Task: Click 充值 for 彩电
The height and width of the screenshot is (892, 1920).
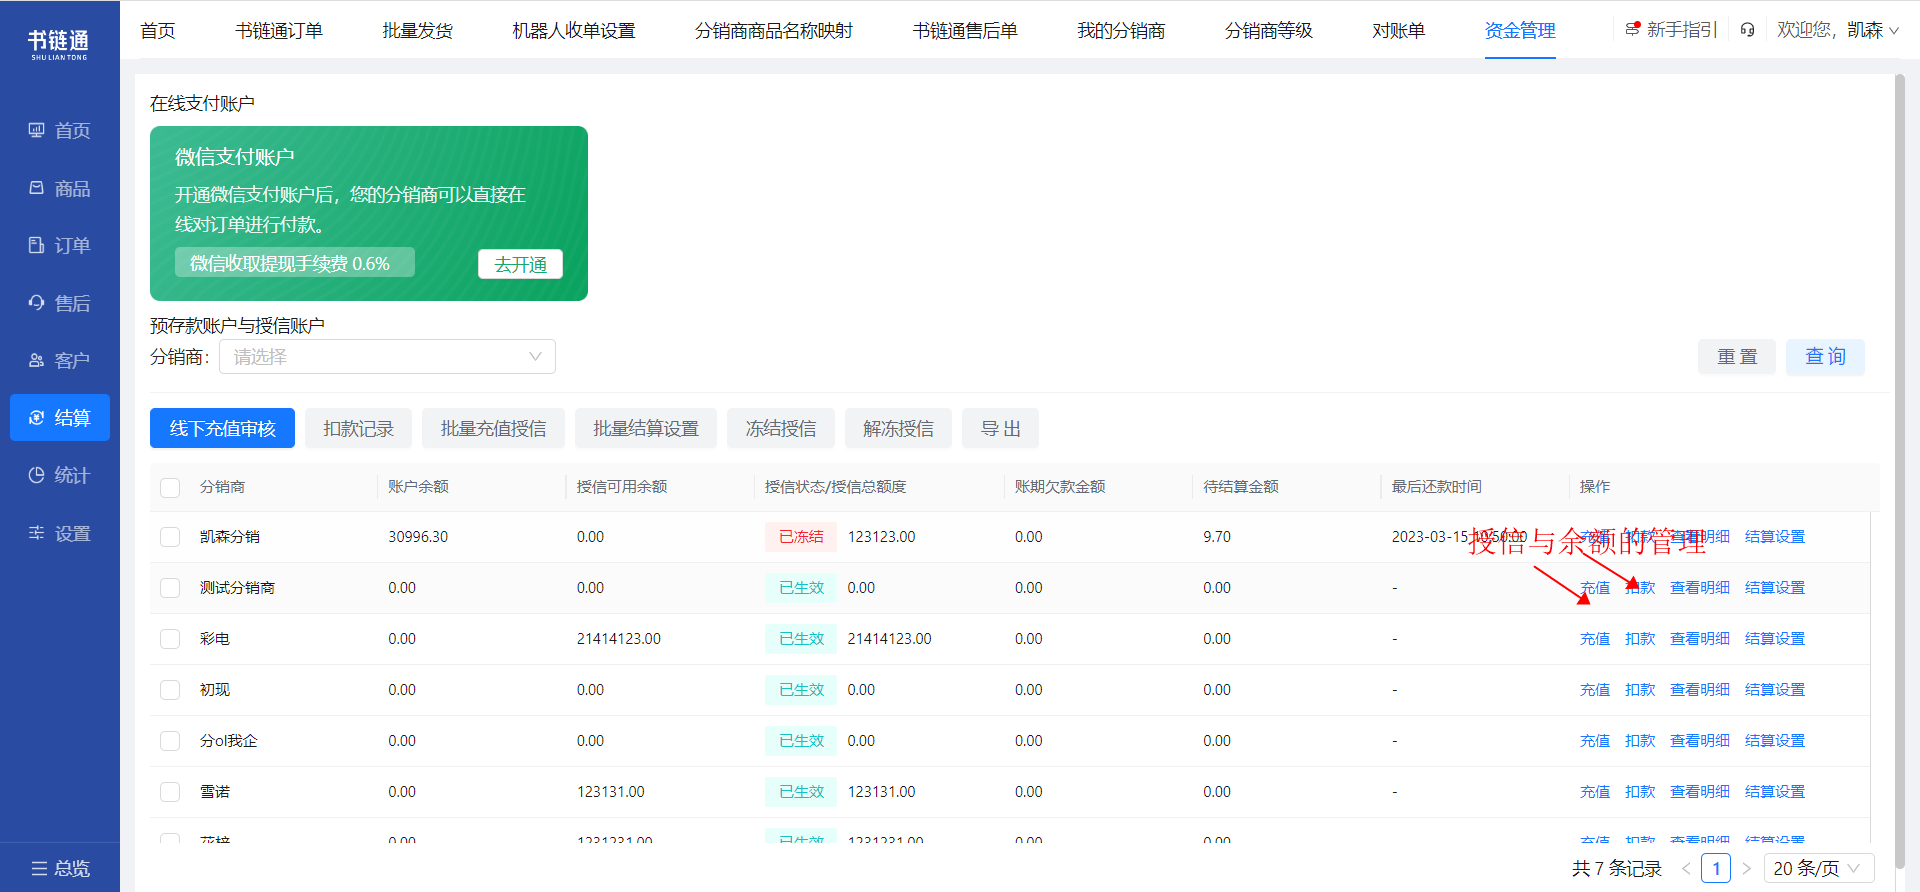Action: [x=1595, y=639]
